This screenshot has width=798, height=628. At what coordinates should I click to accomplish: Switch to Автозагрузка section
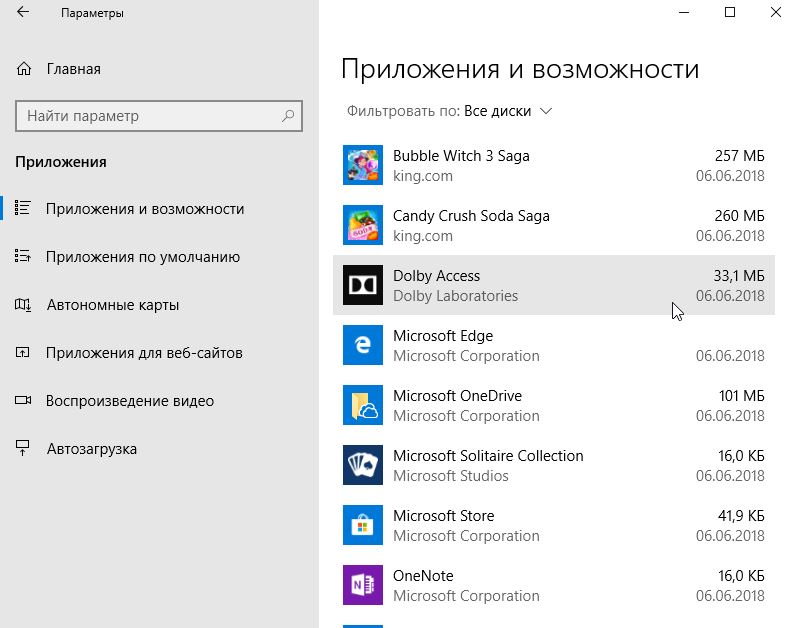point(92,449)
